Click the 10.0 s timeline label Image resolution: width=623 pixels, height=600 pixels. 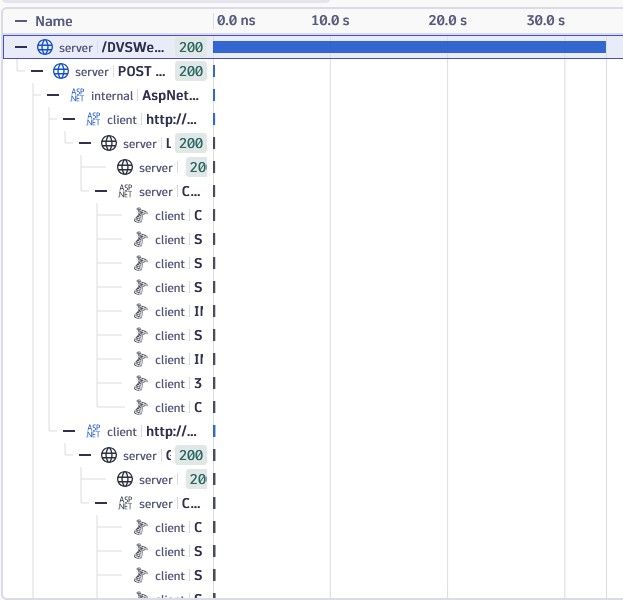click(330, 20)
